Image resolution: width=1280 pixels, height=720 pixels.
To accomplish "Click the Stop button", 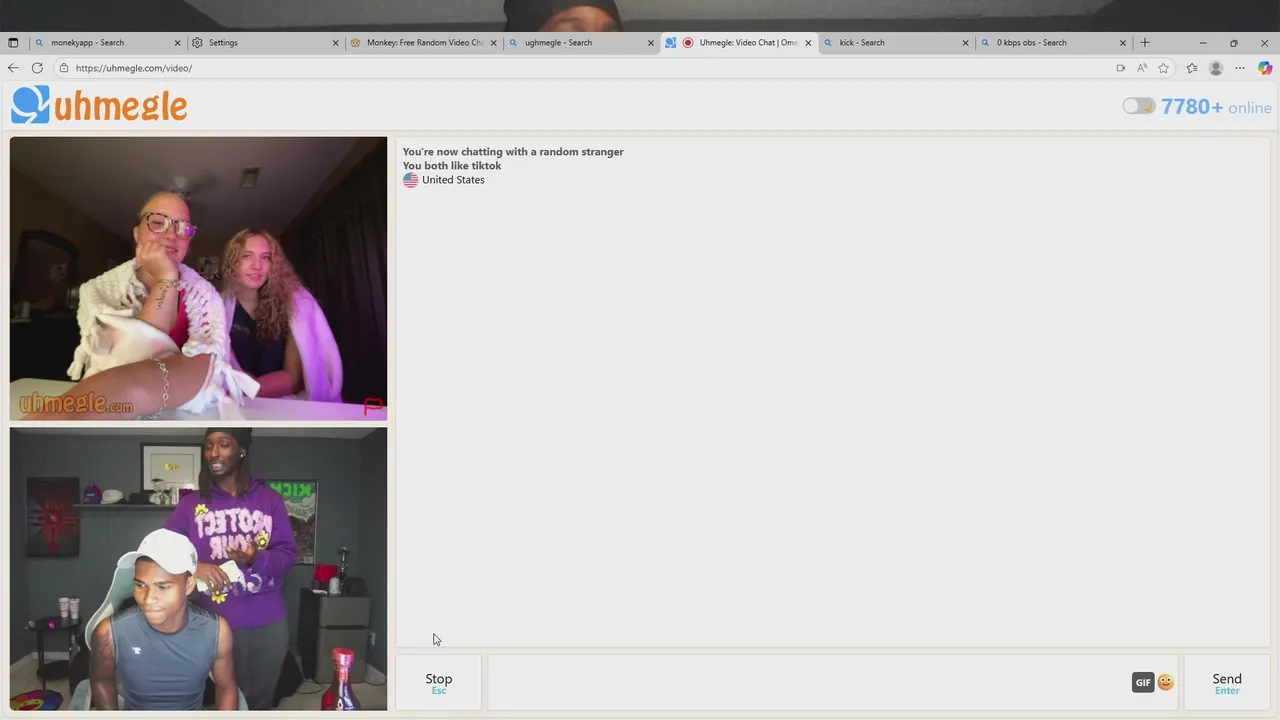I will (438, 683).
